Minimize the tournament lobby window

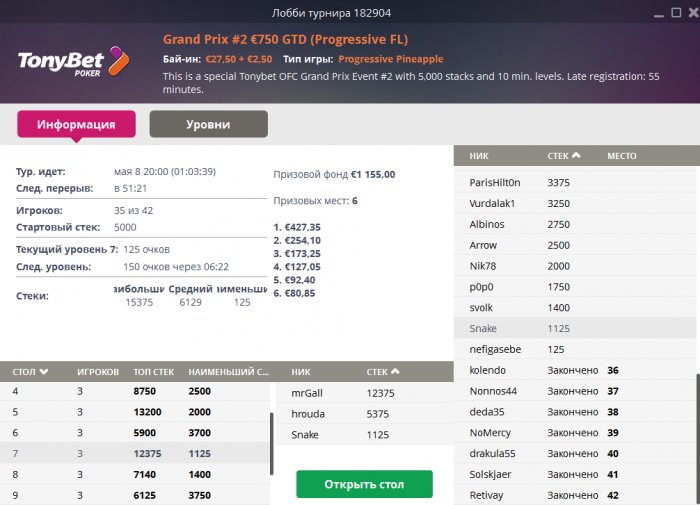click(x=657, y=13)
